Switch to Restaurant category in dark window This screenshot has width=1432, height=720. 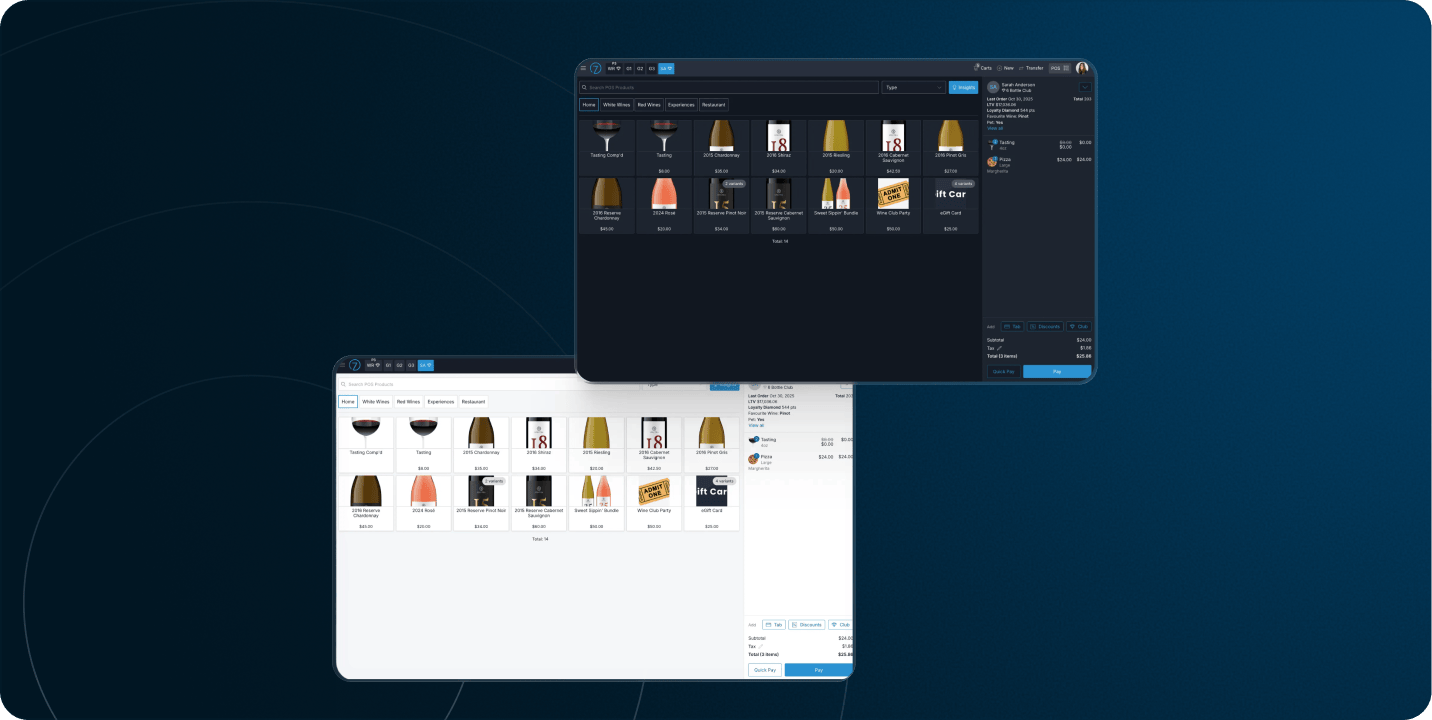click(x=713, y=105)
